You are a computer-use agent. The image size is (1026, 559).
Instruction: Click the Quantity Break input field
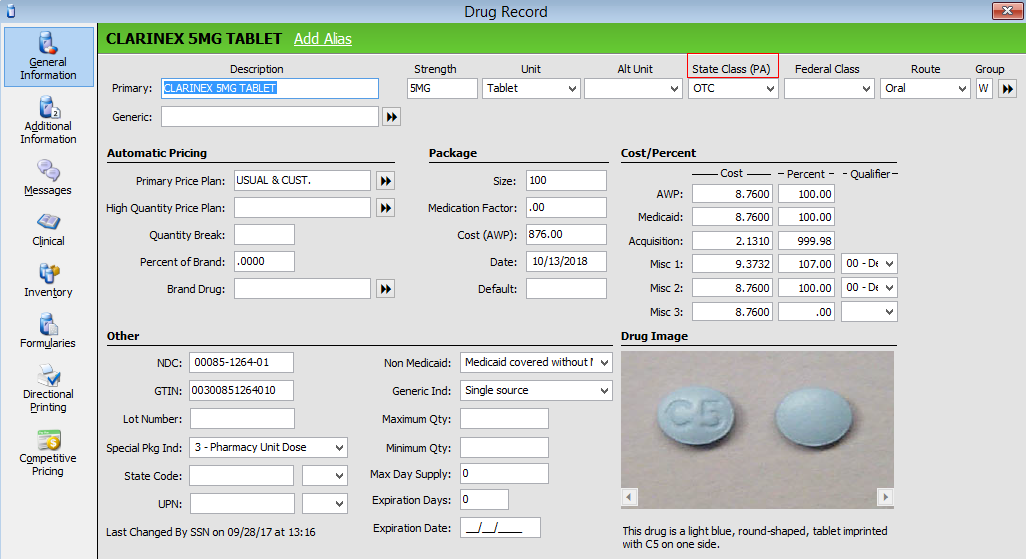[264, 235]
